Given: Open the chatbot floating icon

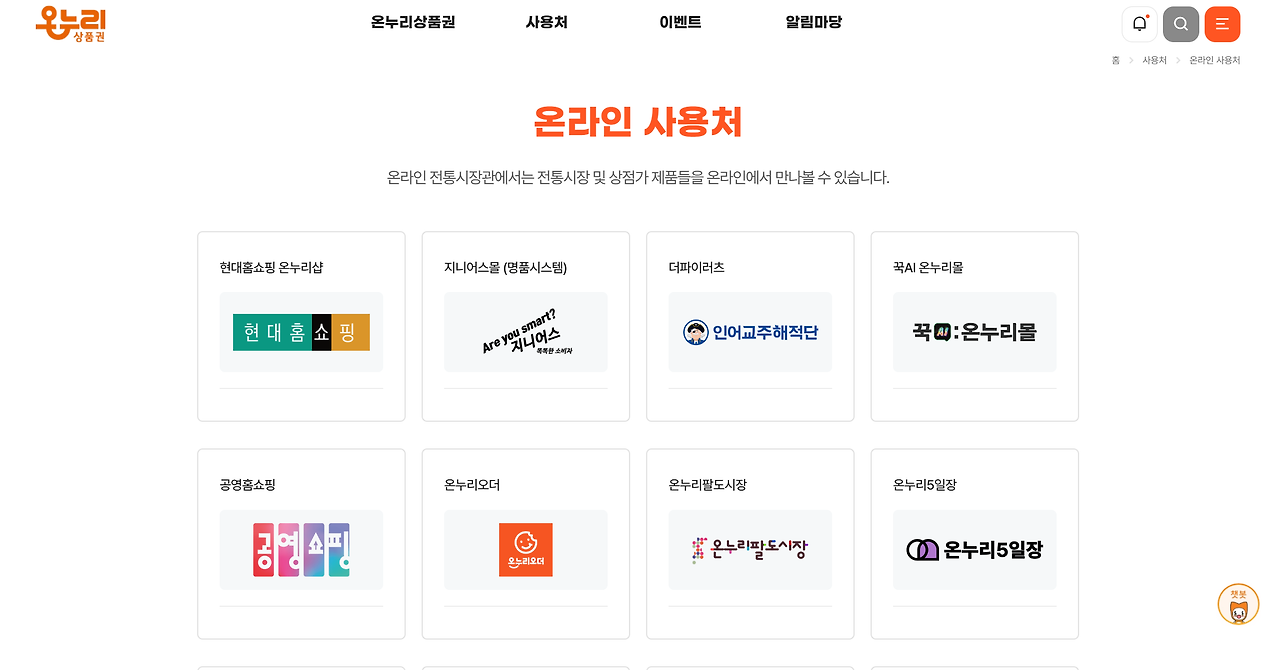Looking at the screenshot, I should coord(1238,605).
